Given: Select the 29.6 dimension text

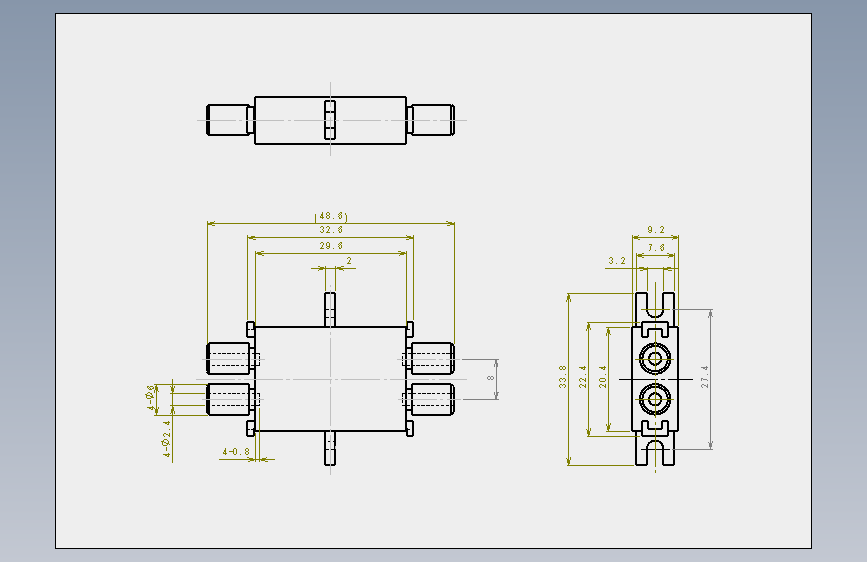Looking at the screenshot, I should coord(331,246).
